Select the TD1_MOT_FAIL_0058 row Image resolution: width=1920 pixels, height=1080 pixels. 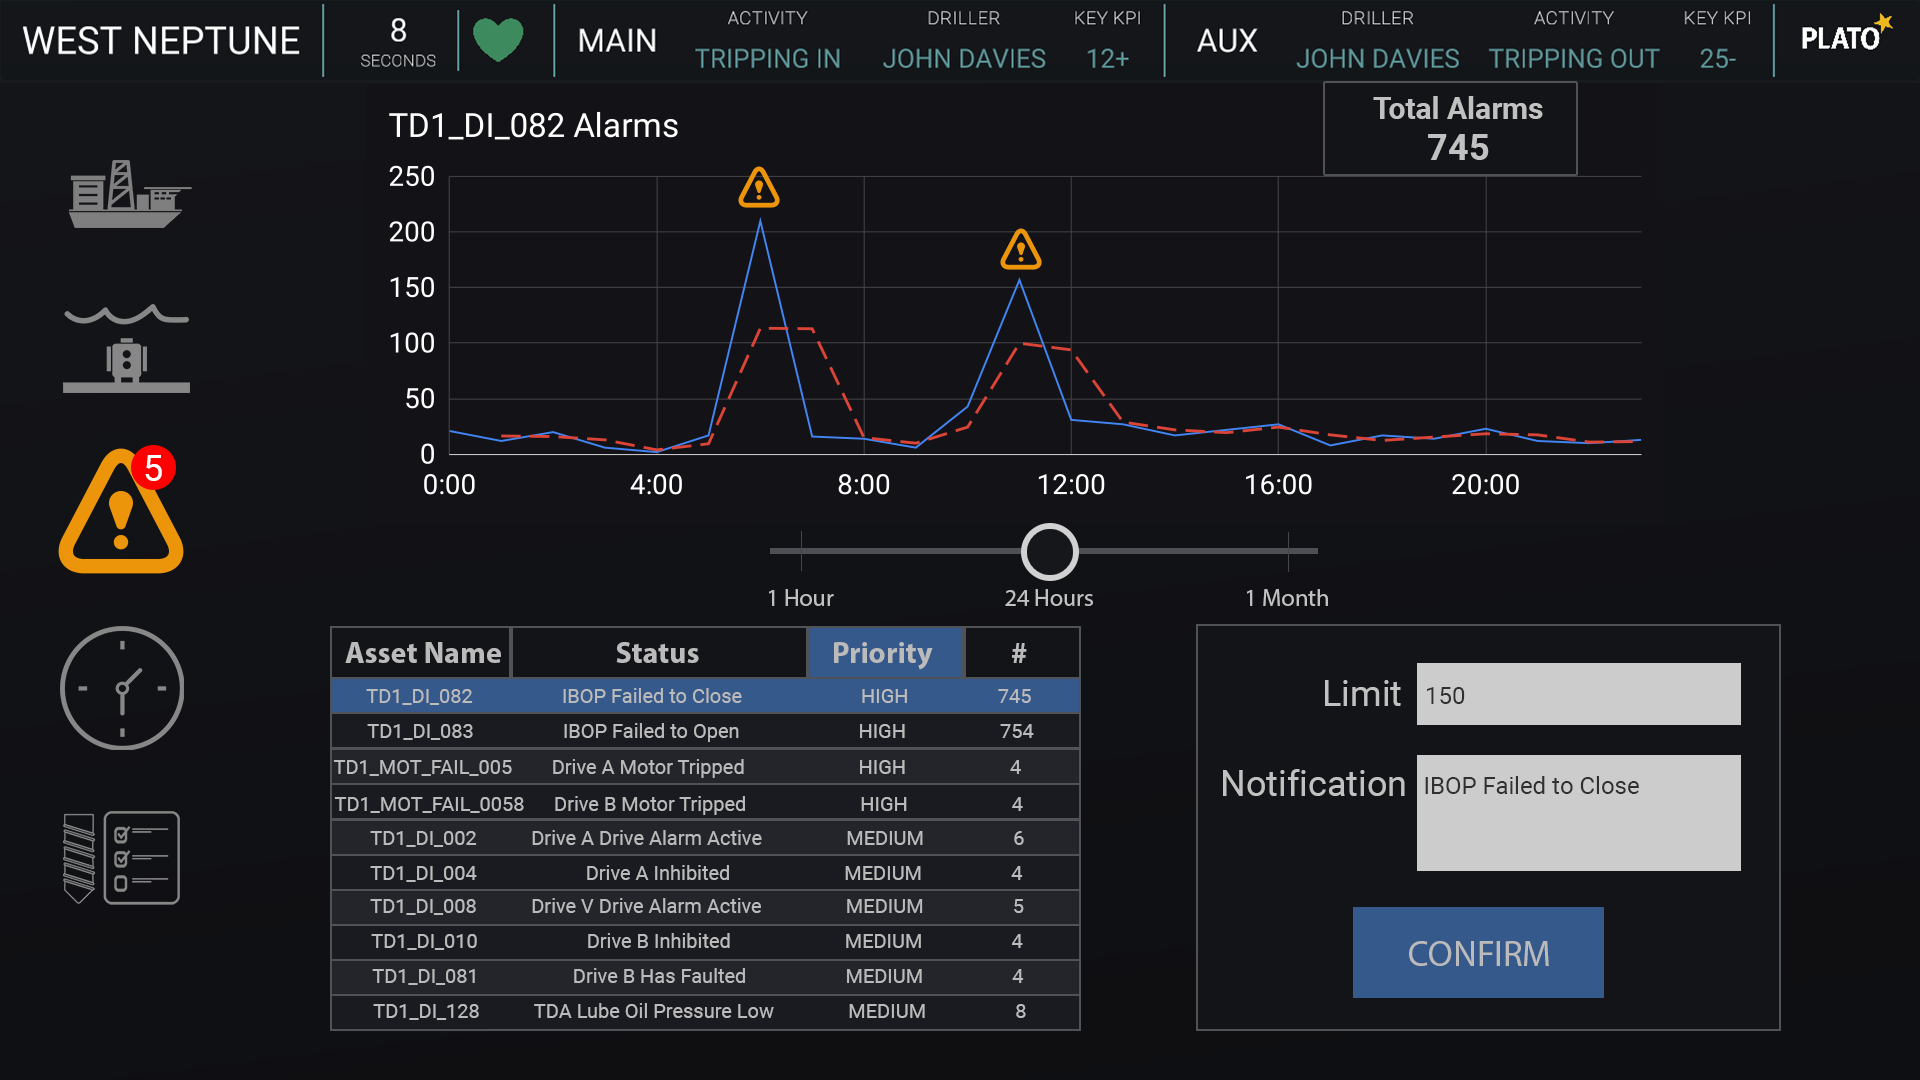click(705, 803)
